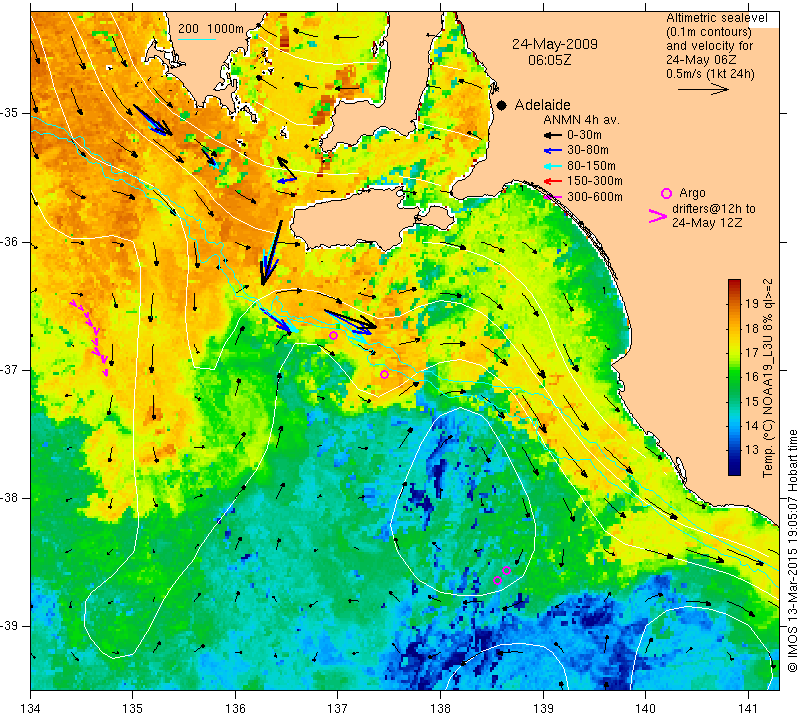Click the '135' longitude axis label
Image resolution: width=800 pixels, height=720 pixels.
[x=133, y=708]
